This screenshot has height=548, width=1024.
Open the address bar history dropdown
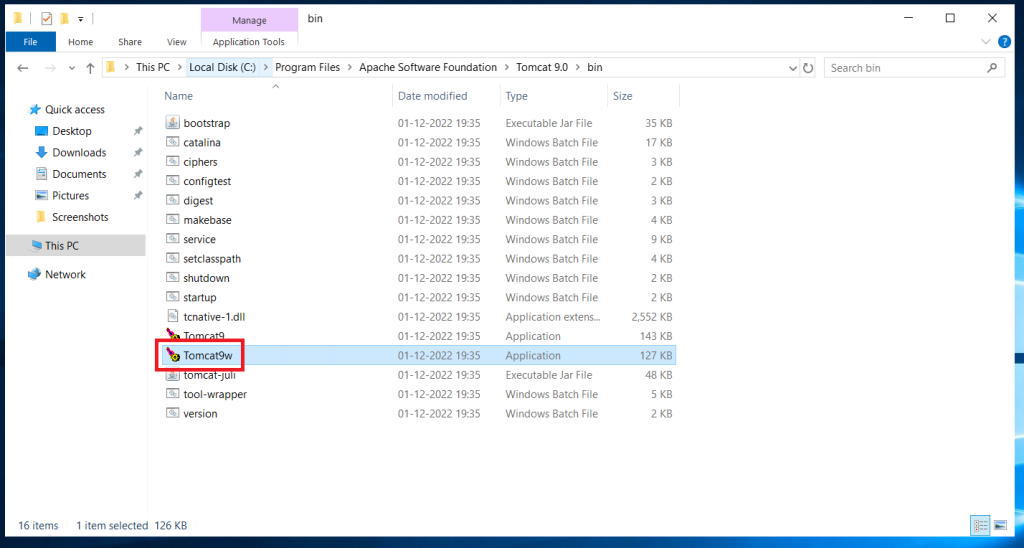[793, 68]
